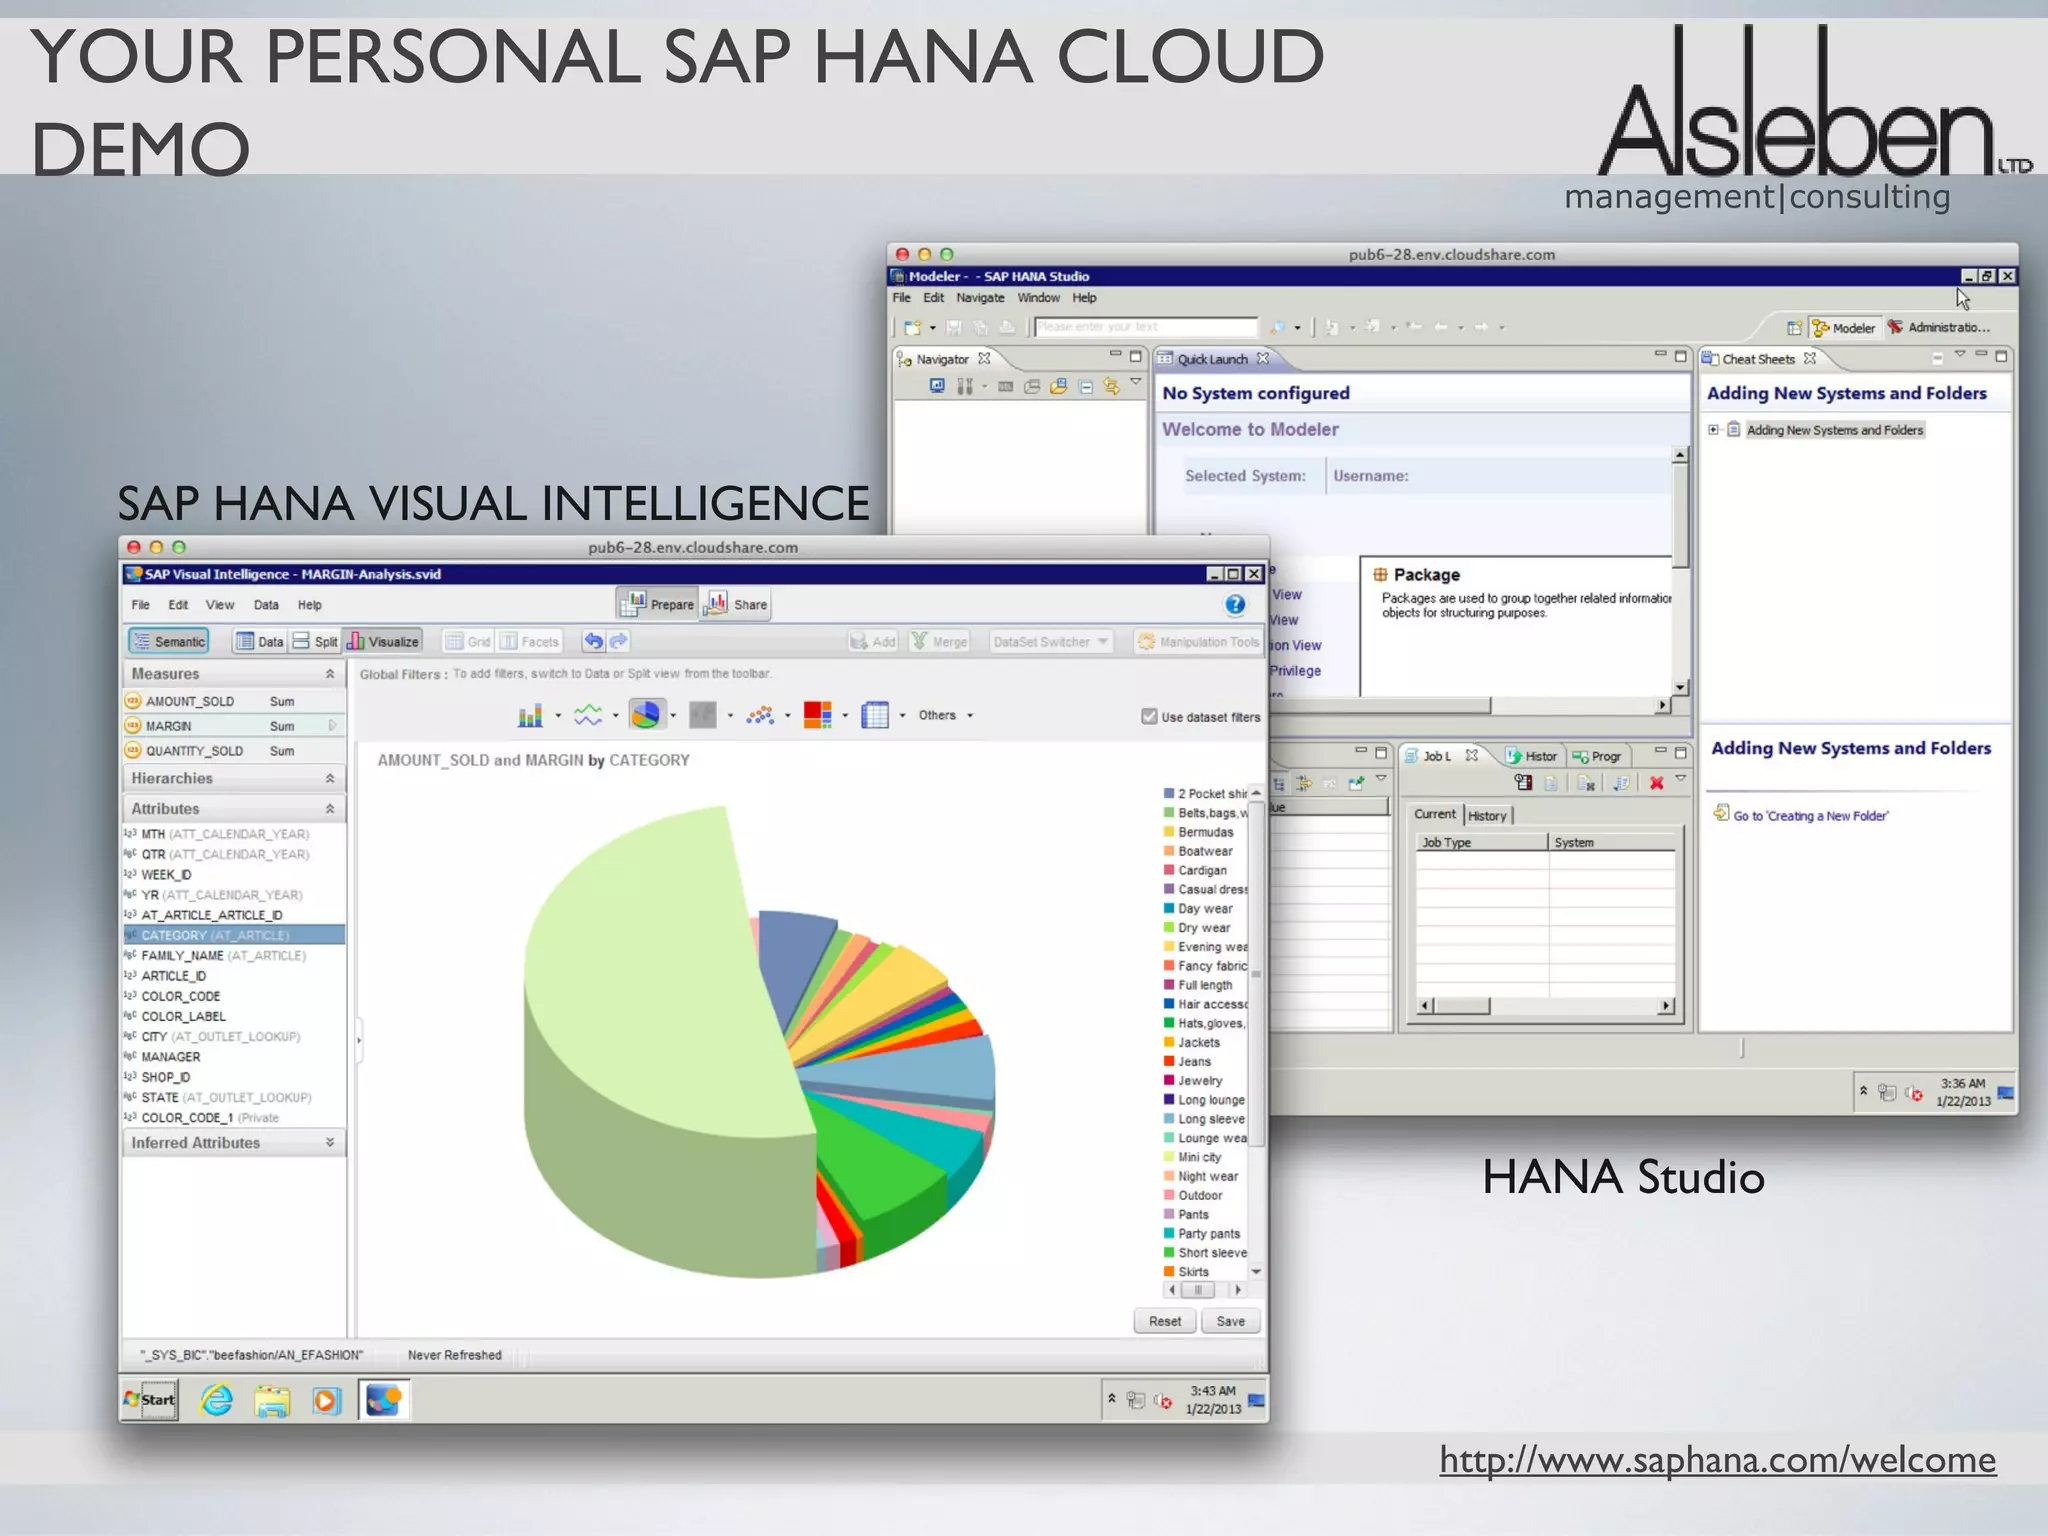Image resolution: width=2048 pixels, height=1536 pixels.
Task: Toggle the Share mode button
Action: click(736, 604)
